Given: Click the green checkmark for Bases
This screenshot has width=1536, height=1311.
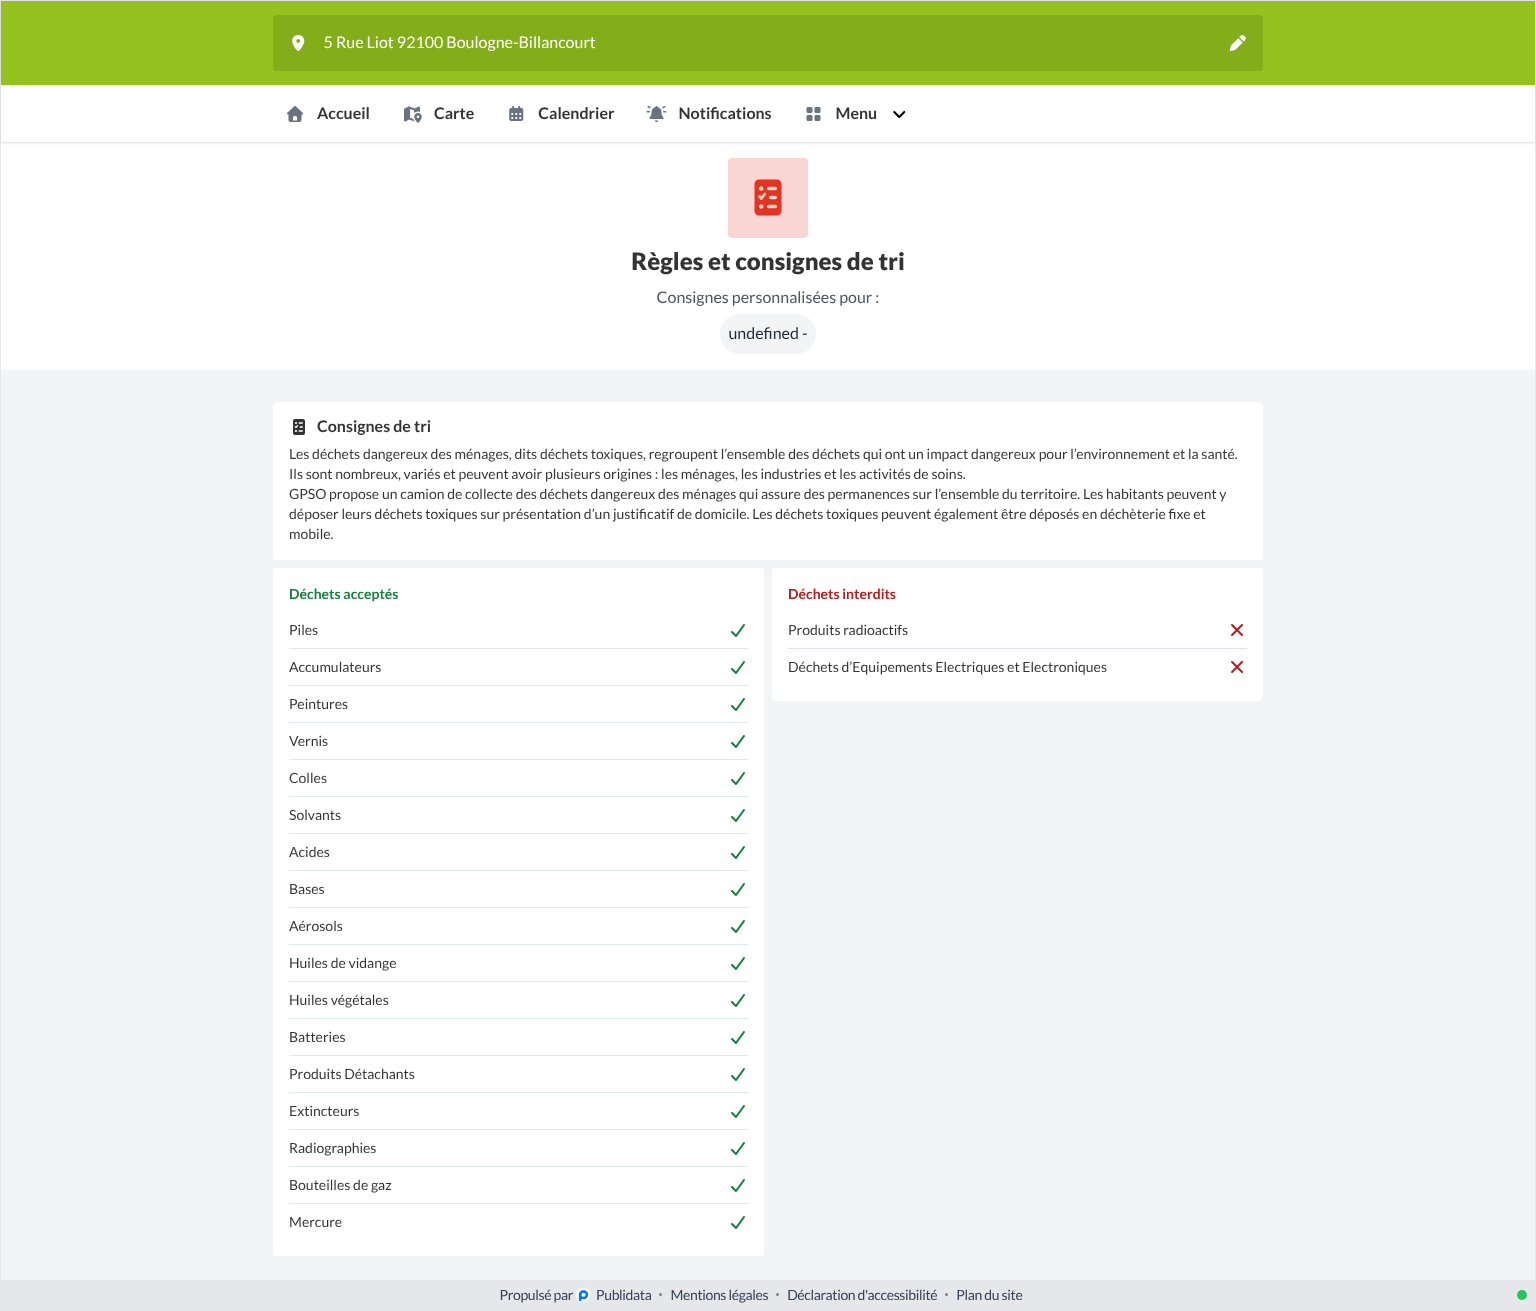Looking at the screenshot, I should pyautogui.click(x=738, y=889).
